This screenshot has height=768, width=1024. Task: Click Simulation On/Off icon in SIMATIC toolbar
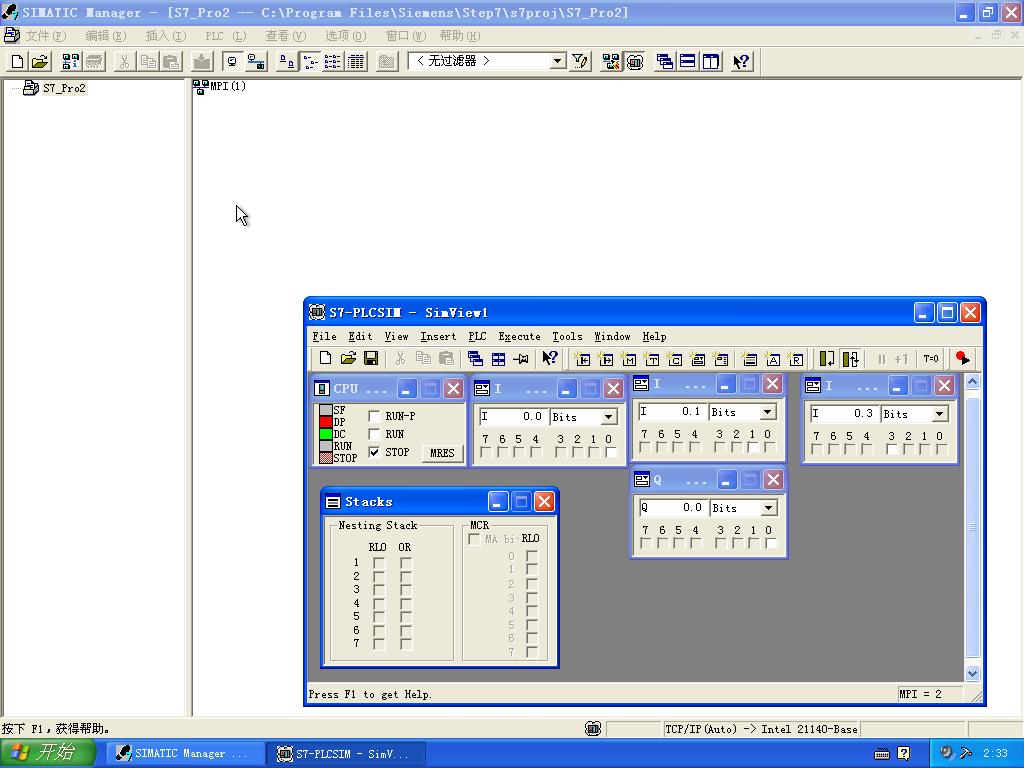pos(635,61)
